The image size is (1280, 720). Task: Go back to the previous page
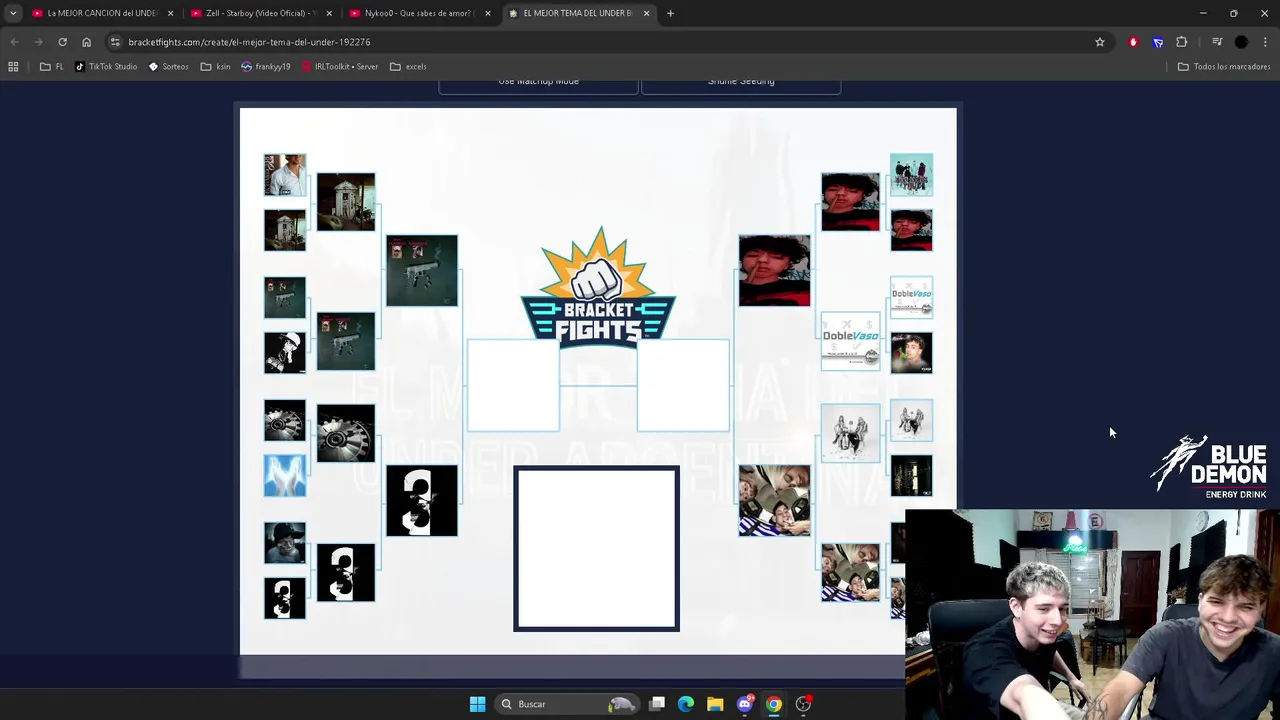click(14, 42)
